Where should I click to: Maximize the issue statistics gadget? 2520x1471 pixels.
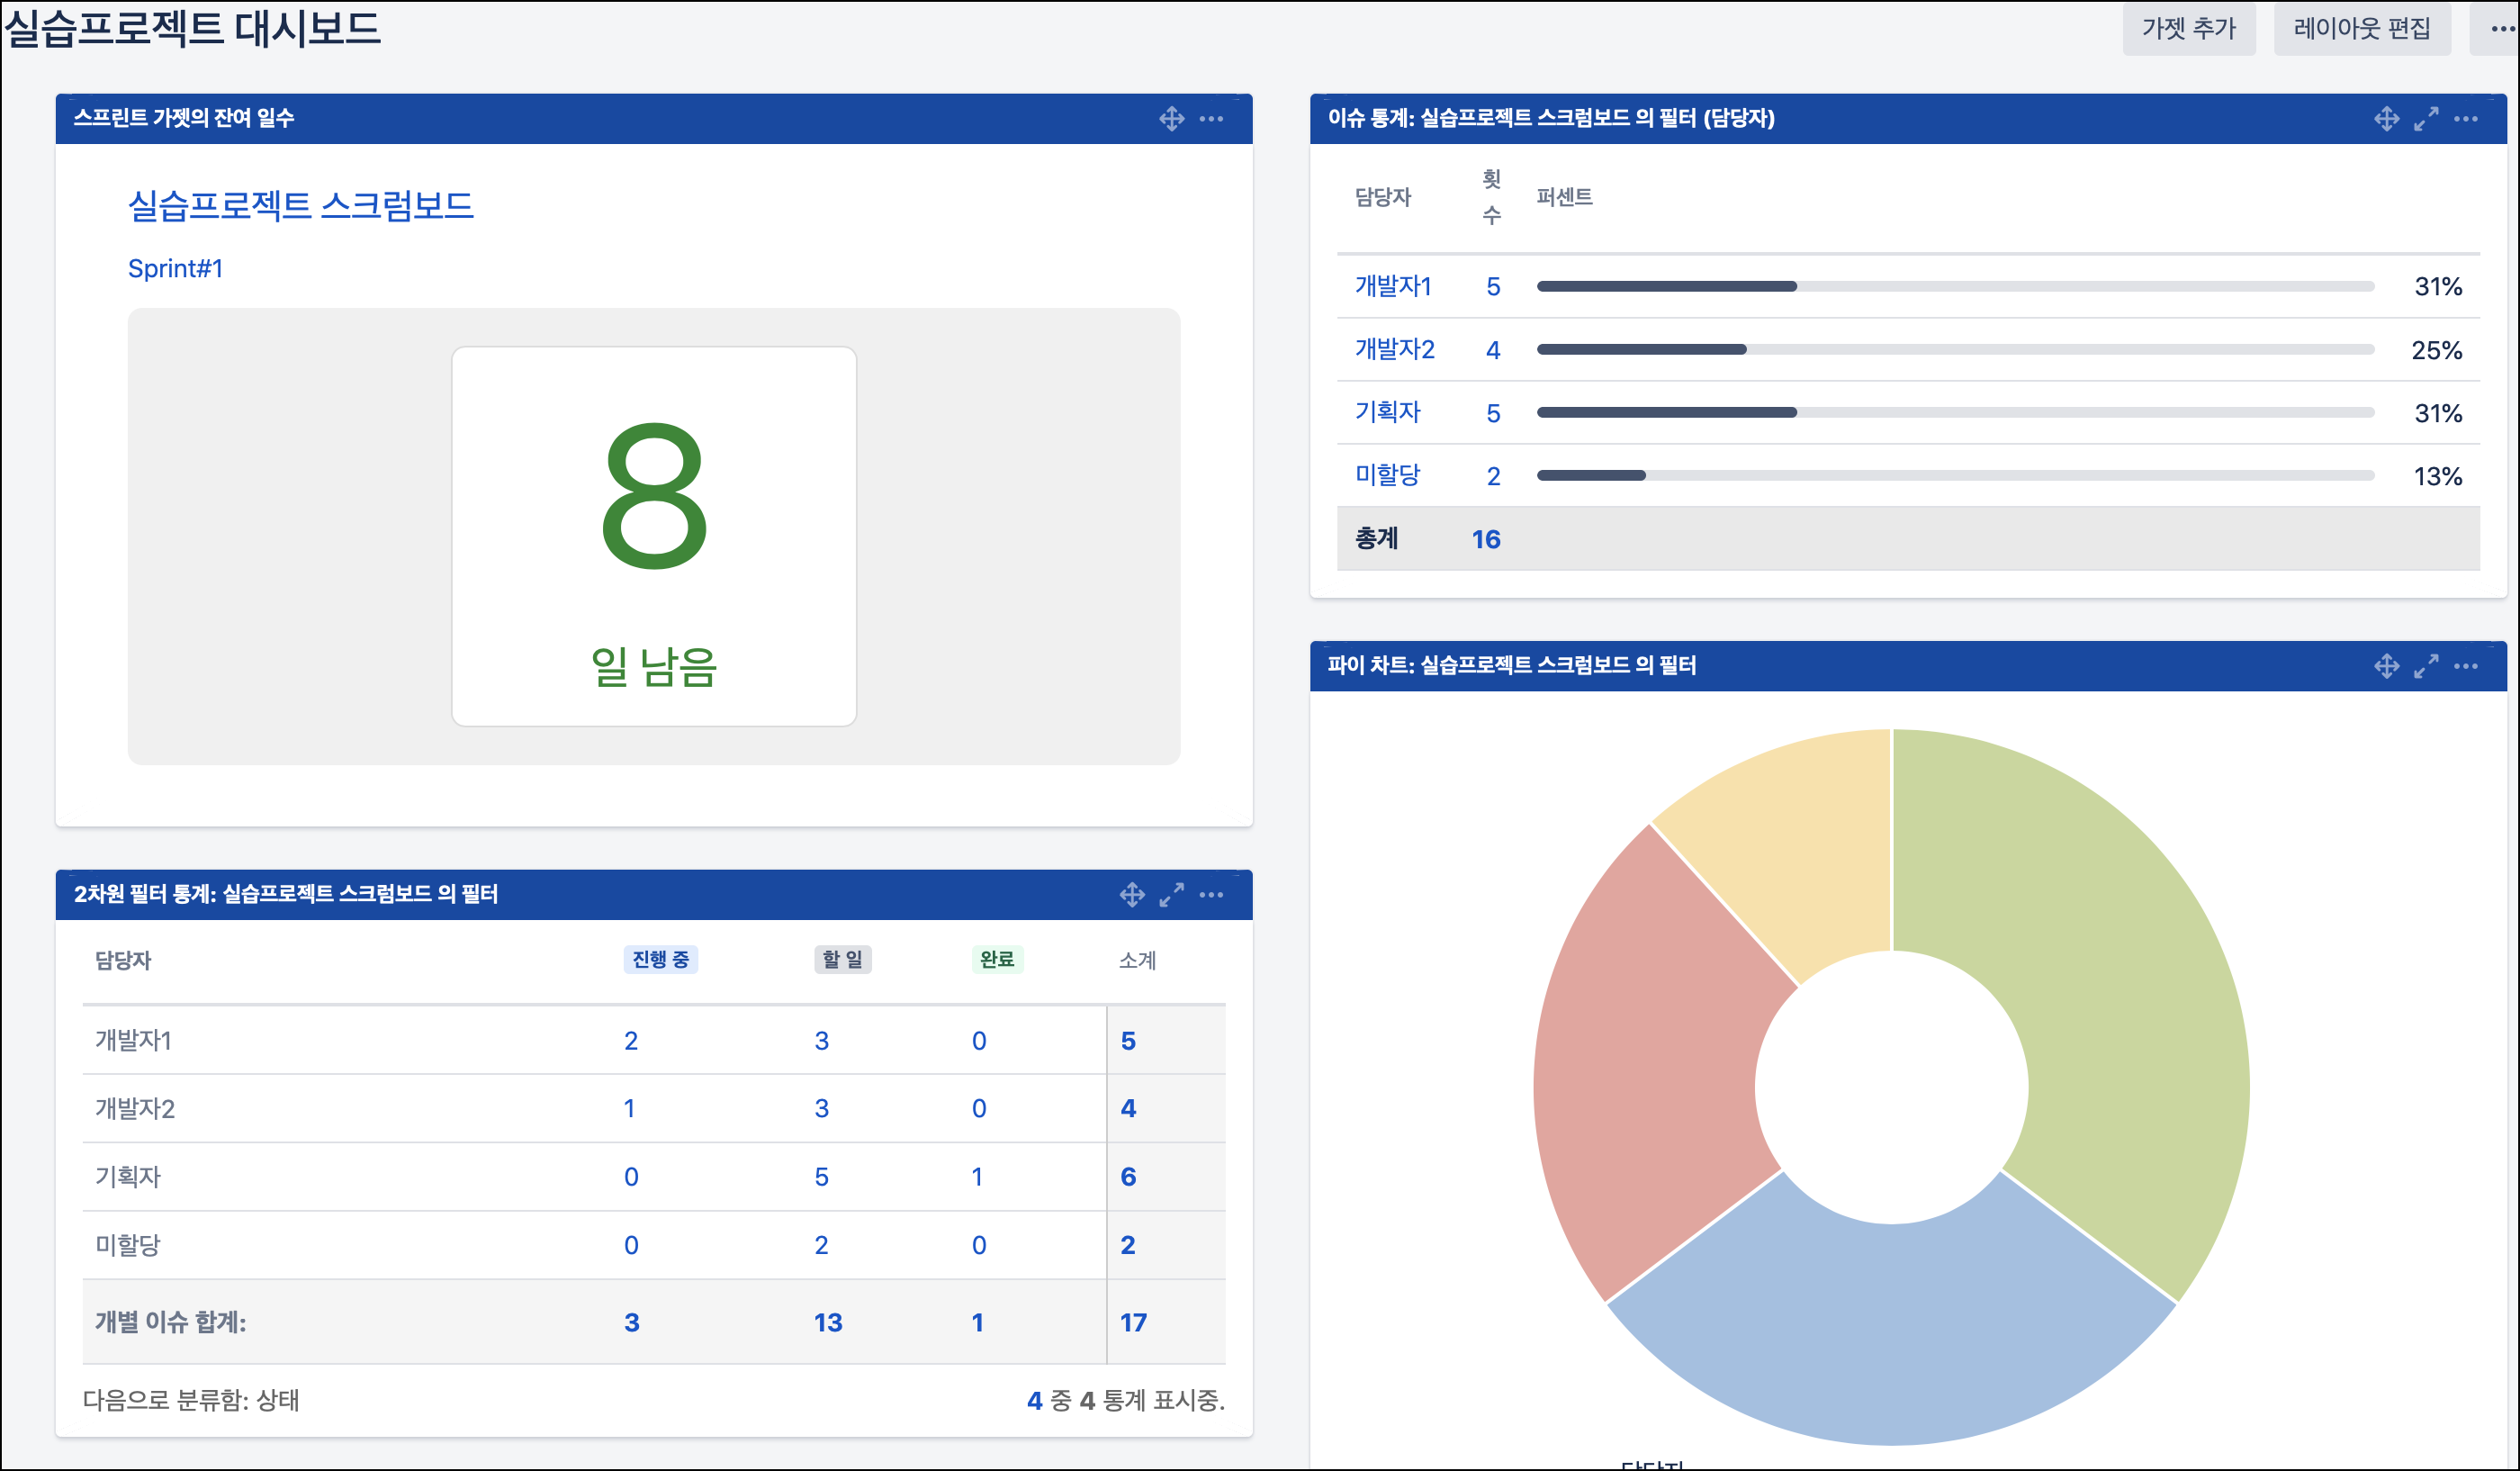pos(2425,119)
